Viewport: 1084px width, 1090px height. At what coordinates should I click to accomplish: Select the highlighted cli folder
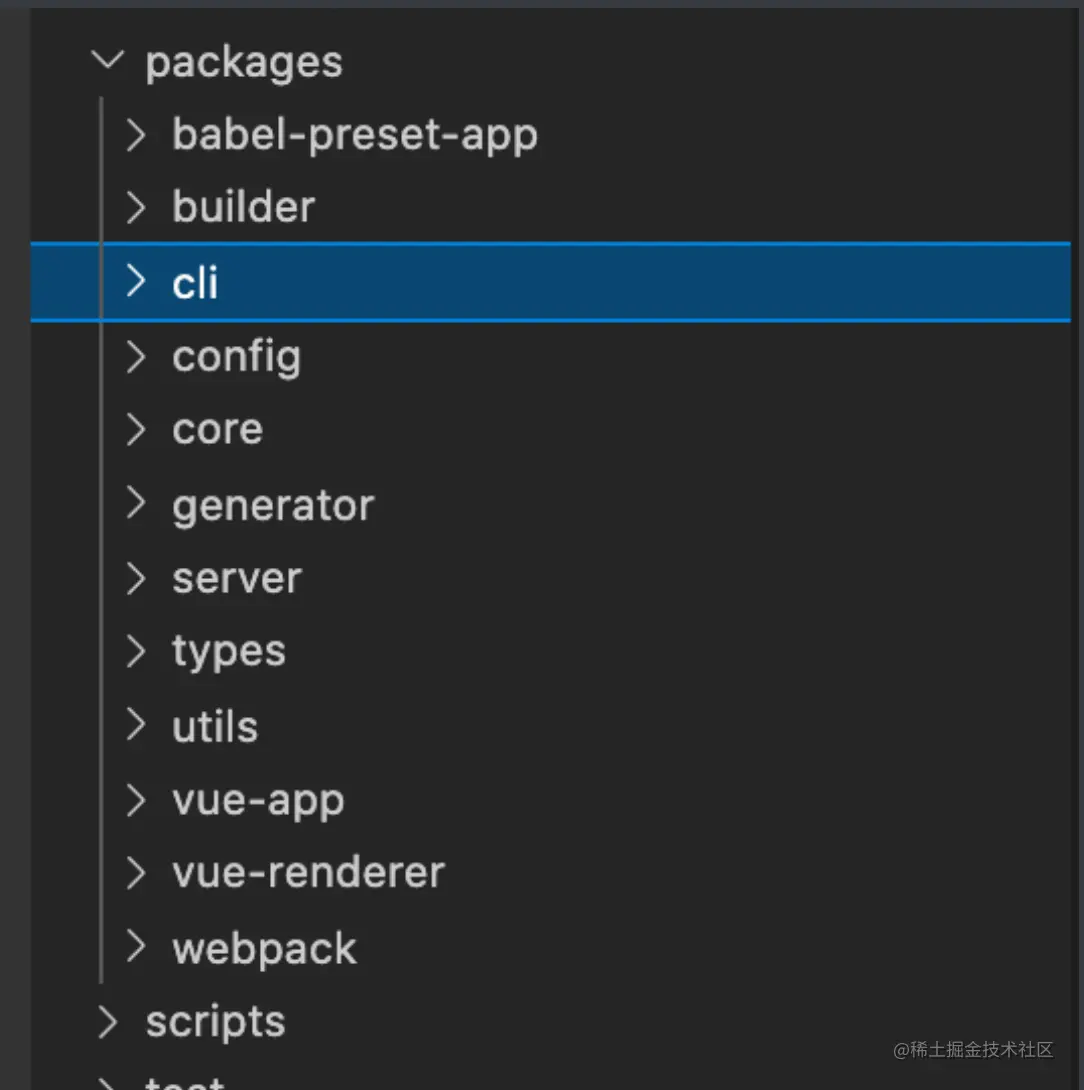tap(551, 282)
